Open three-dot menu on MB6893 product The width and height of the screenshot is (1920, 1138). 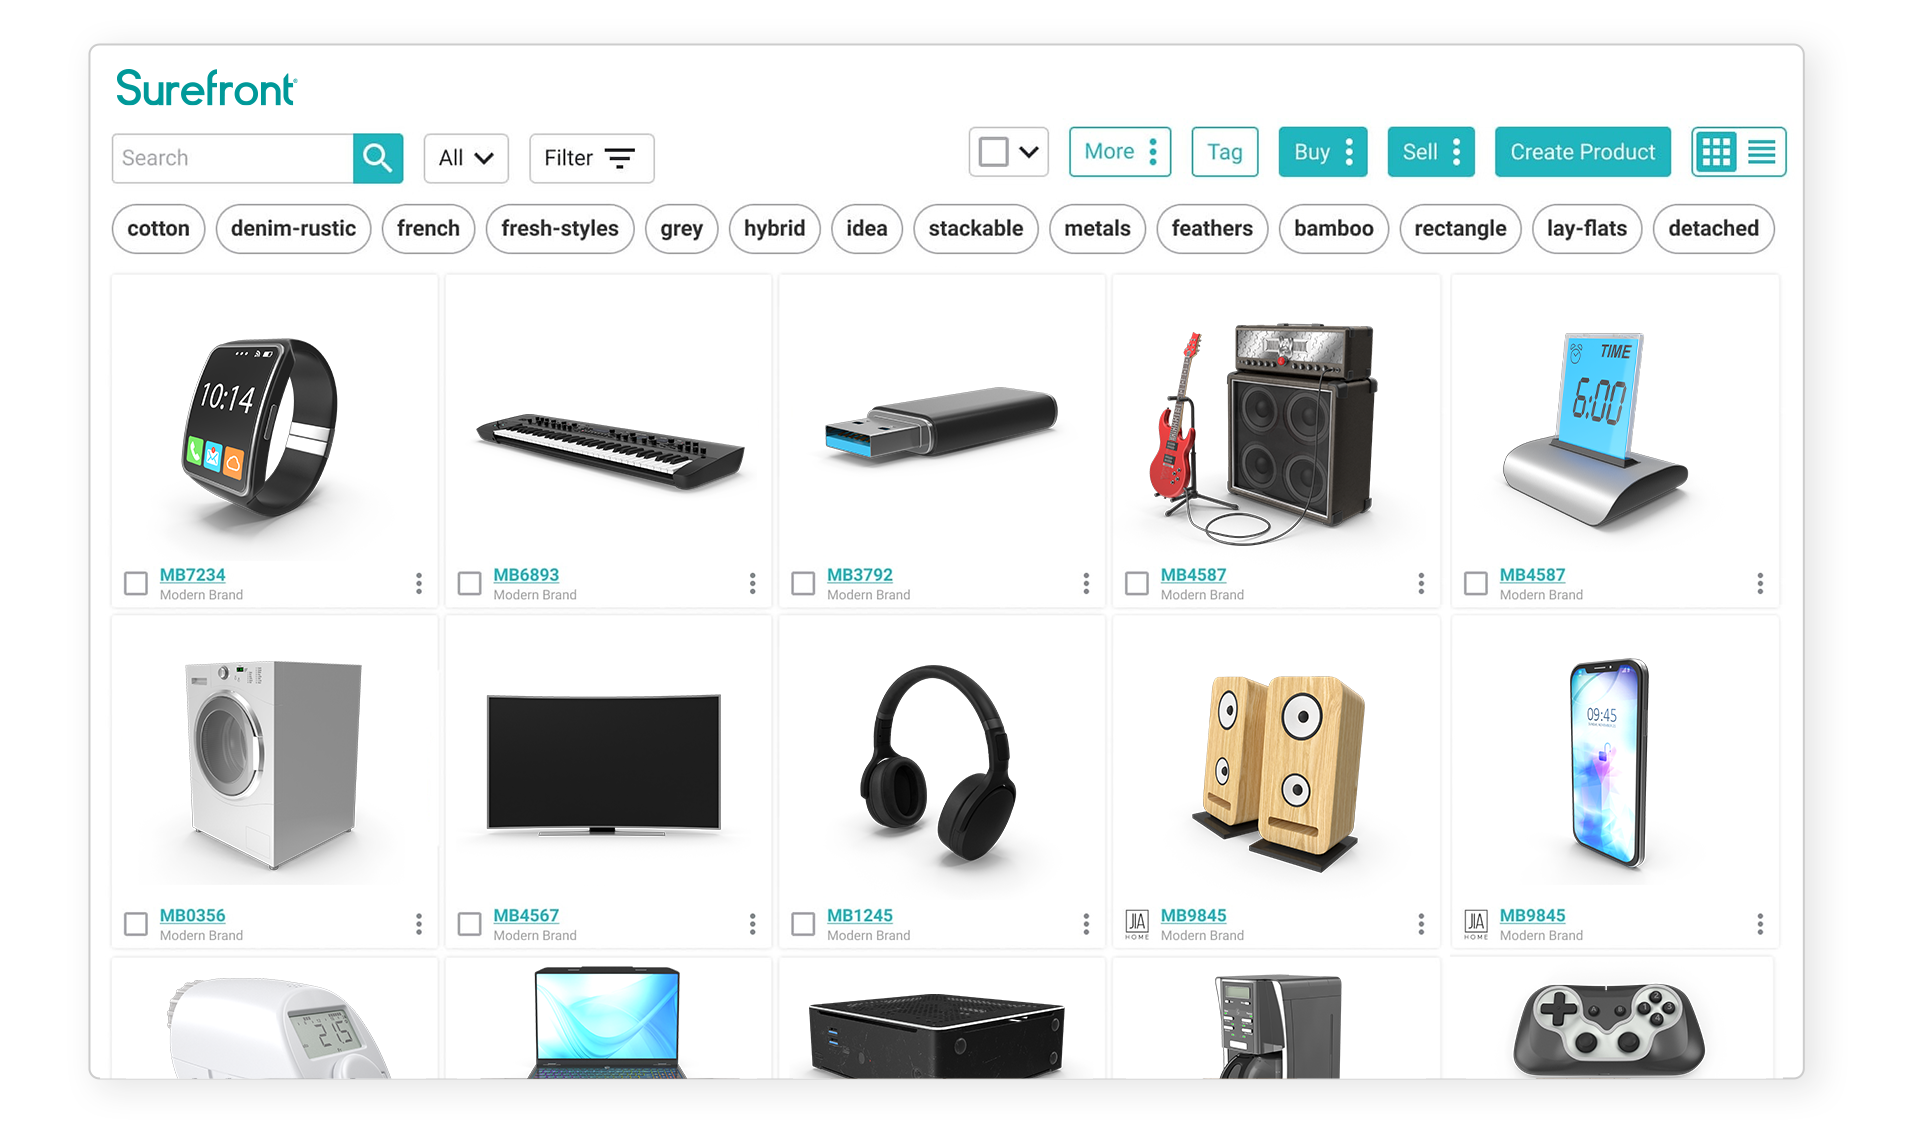pos(753,581)
